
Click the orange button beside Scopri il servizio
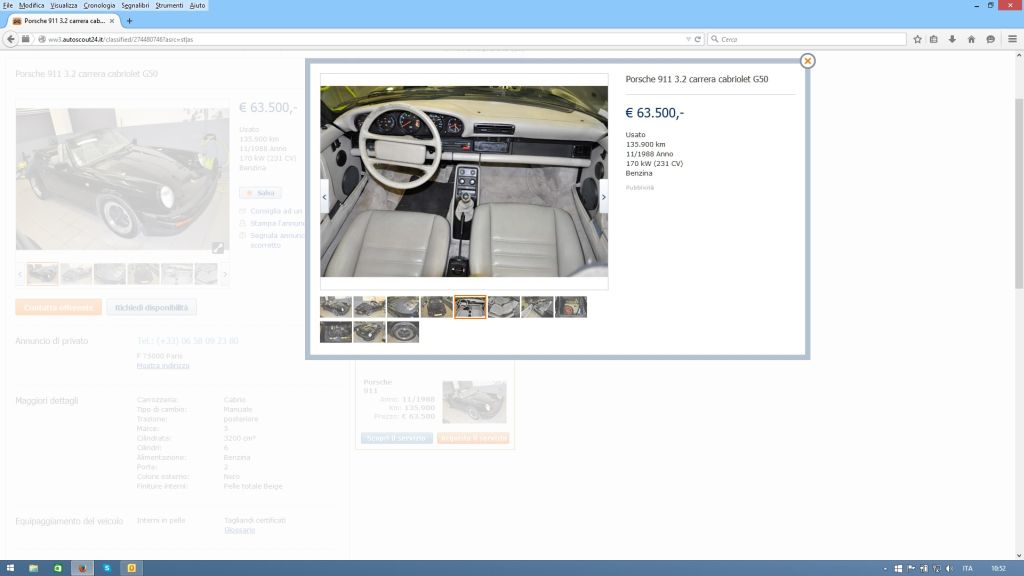click(473, 438)
